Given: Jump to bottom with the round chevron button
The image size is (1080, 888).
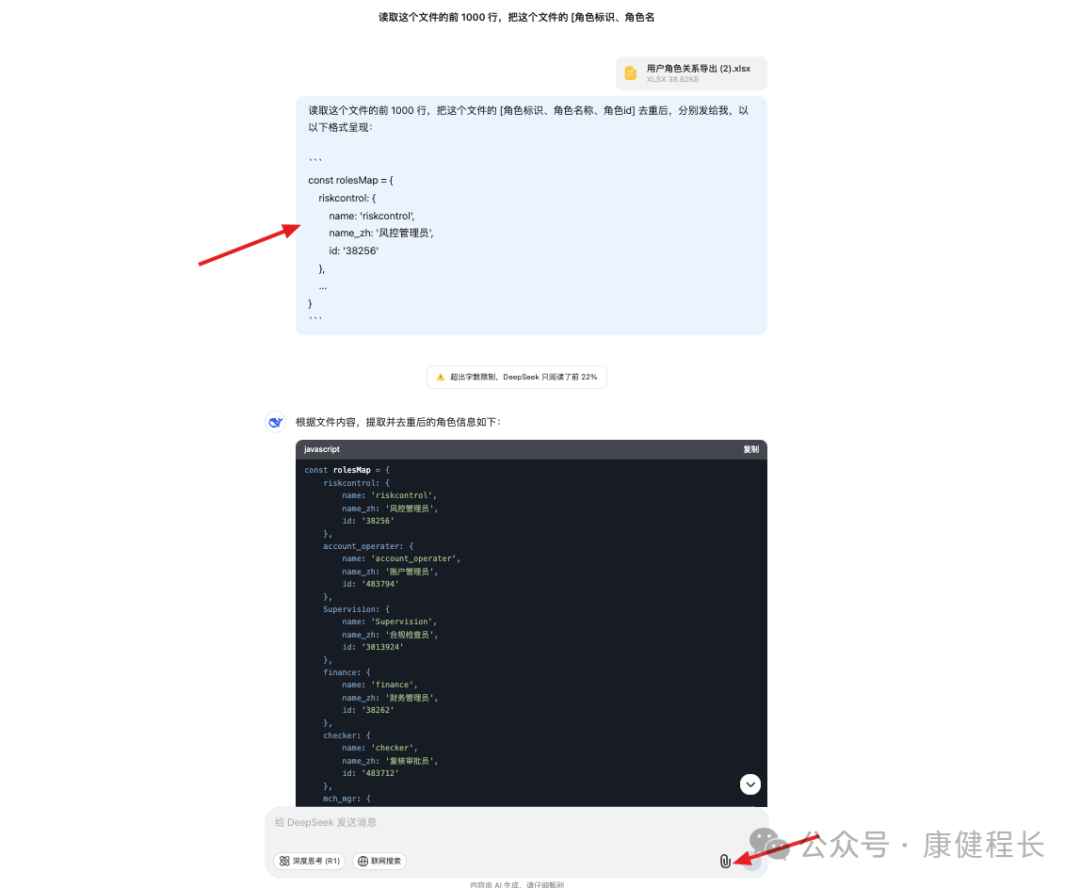Looking at the screenshot, I should coord(750,784).
